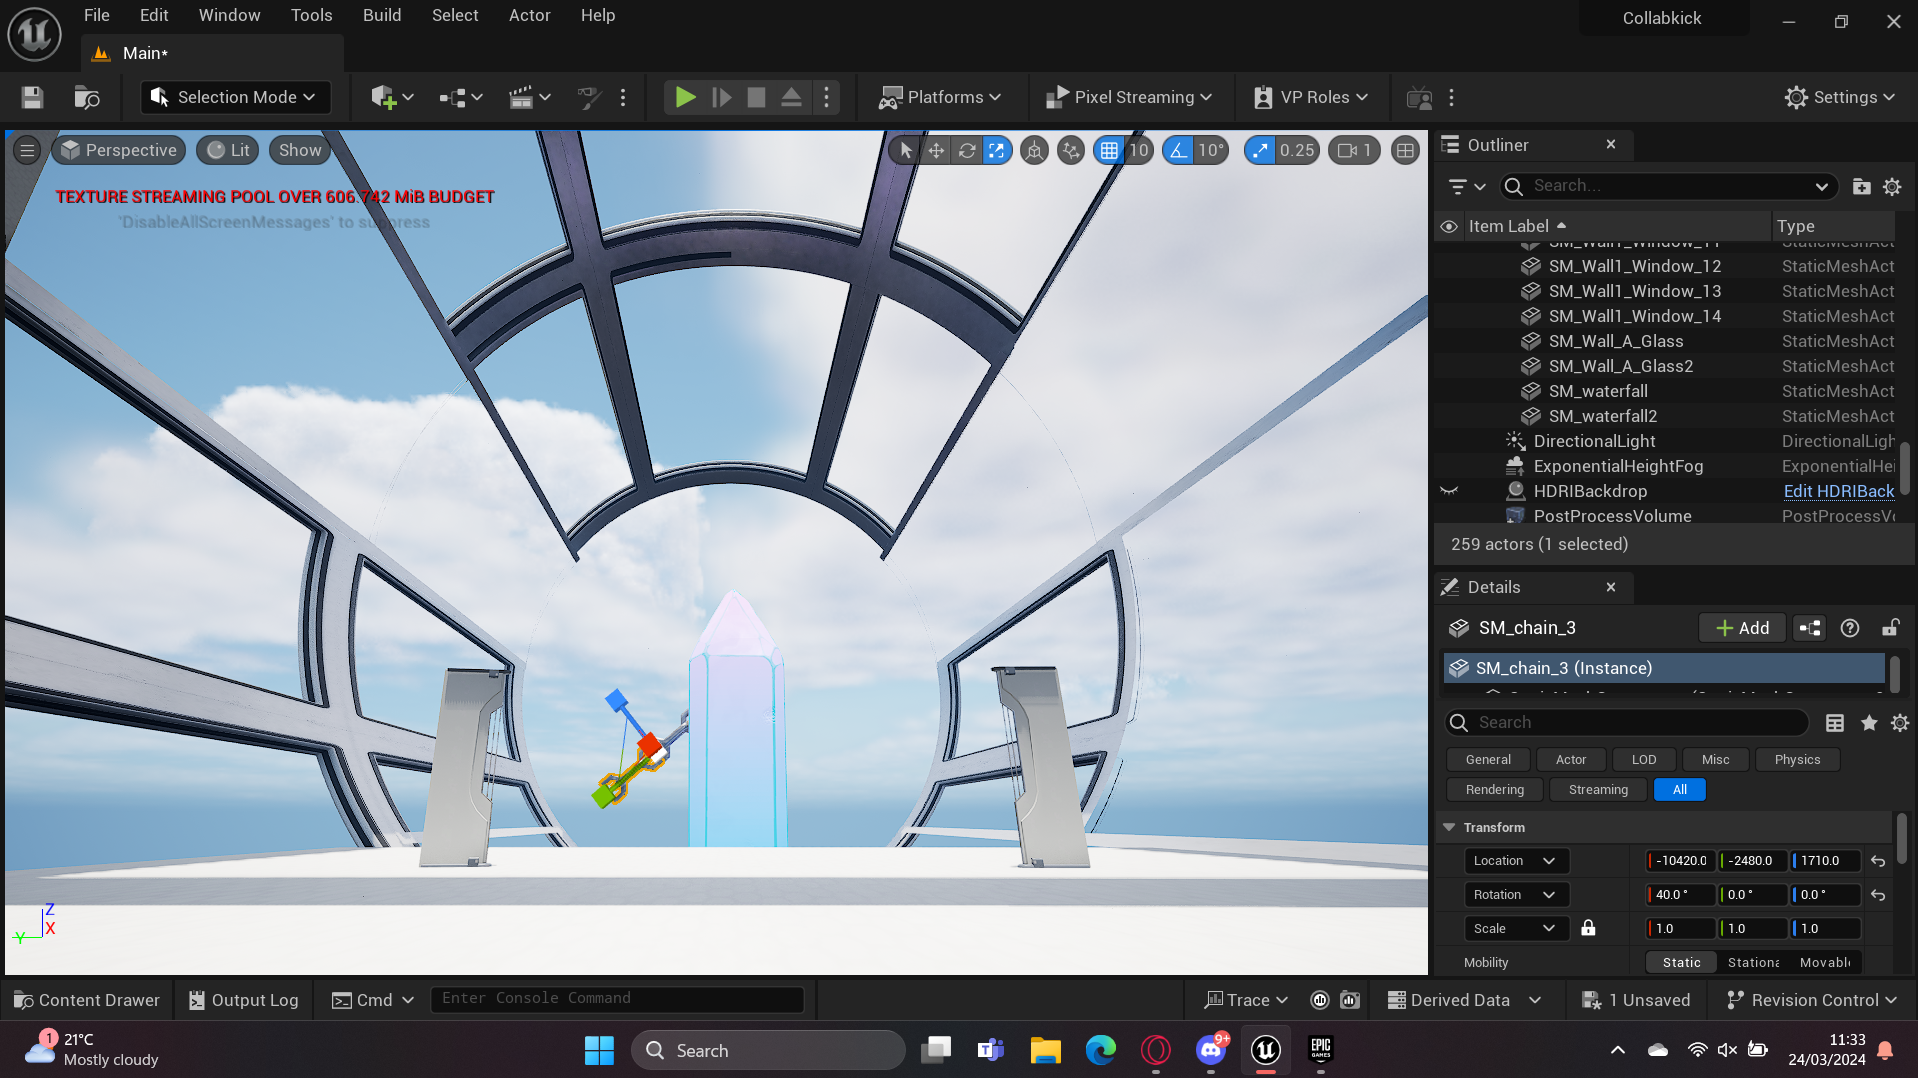Open the viewport Show flags menu
Viewport: 1918px width, 1078px height.
(300, 150)
